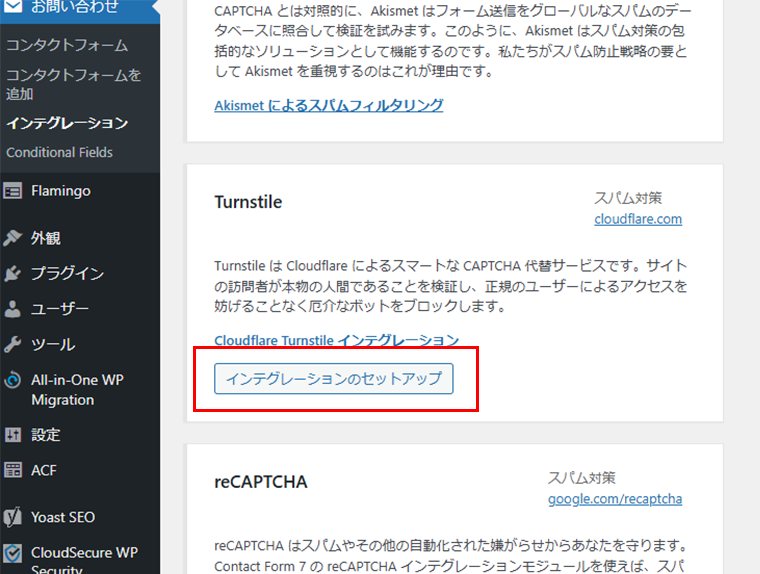Click the ツール wrench icon
This screenshot has width=760, height=574.
pos(13,344)
